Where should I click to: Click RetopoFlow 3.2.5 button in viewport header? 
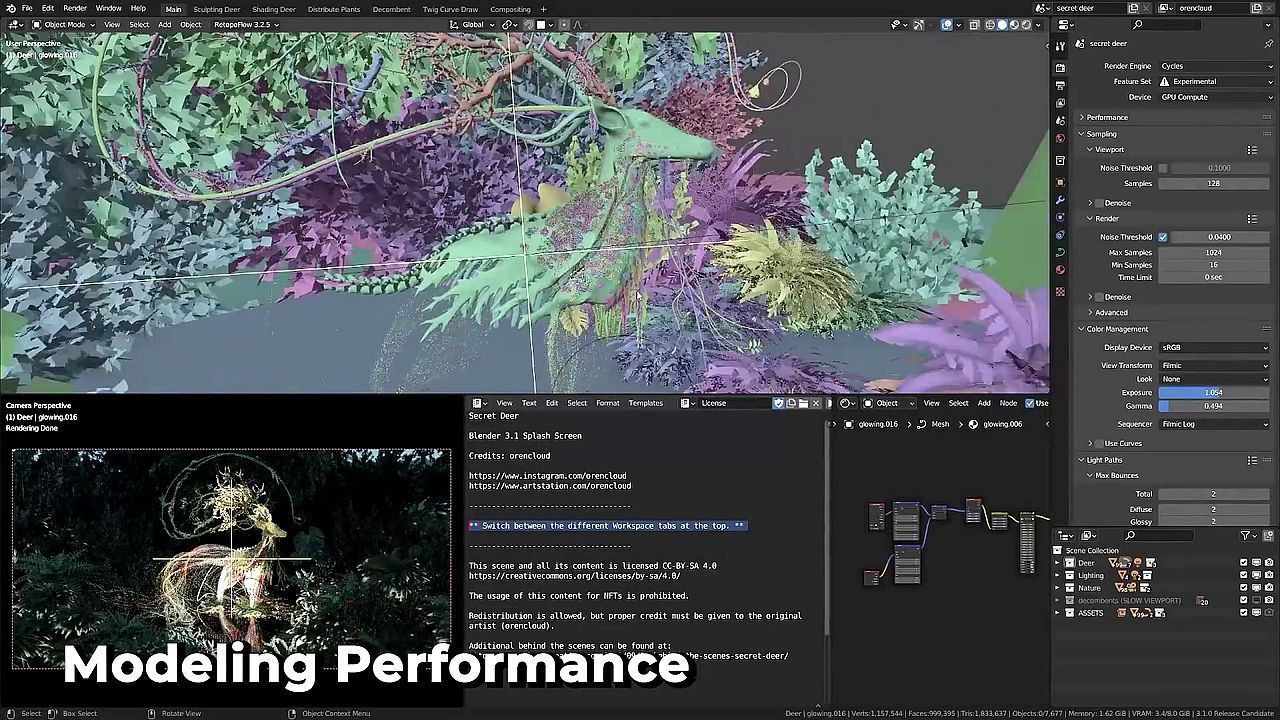(245, 25)
